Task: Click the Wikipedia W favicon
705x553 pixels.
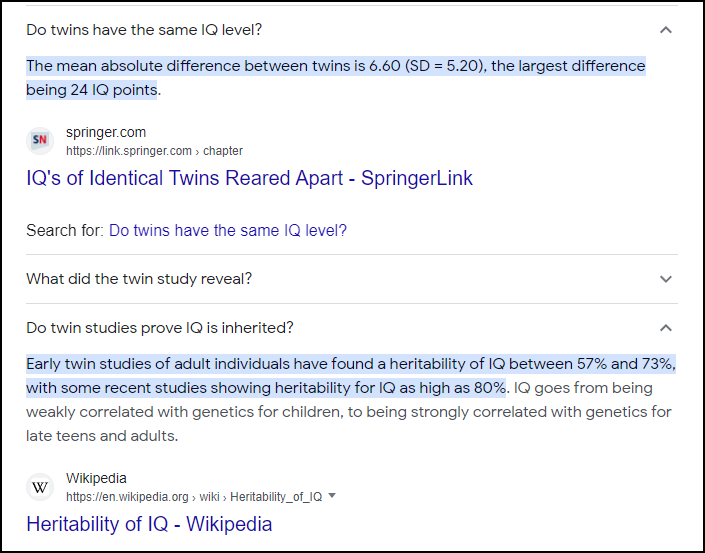Action: pyautogui.click(x=40, y=488)
